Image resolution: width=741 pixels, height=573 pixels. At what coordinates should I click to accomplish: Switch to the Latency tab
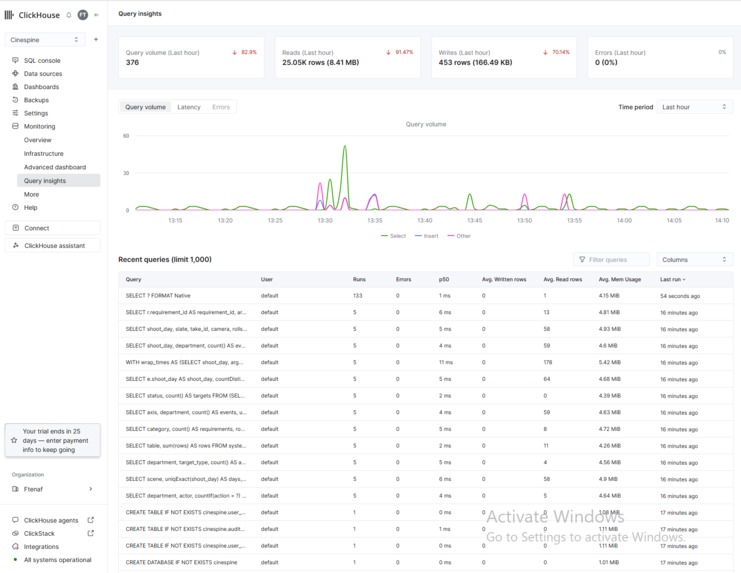(x=189, y=107)
